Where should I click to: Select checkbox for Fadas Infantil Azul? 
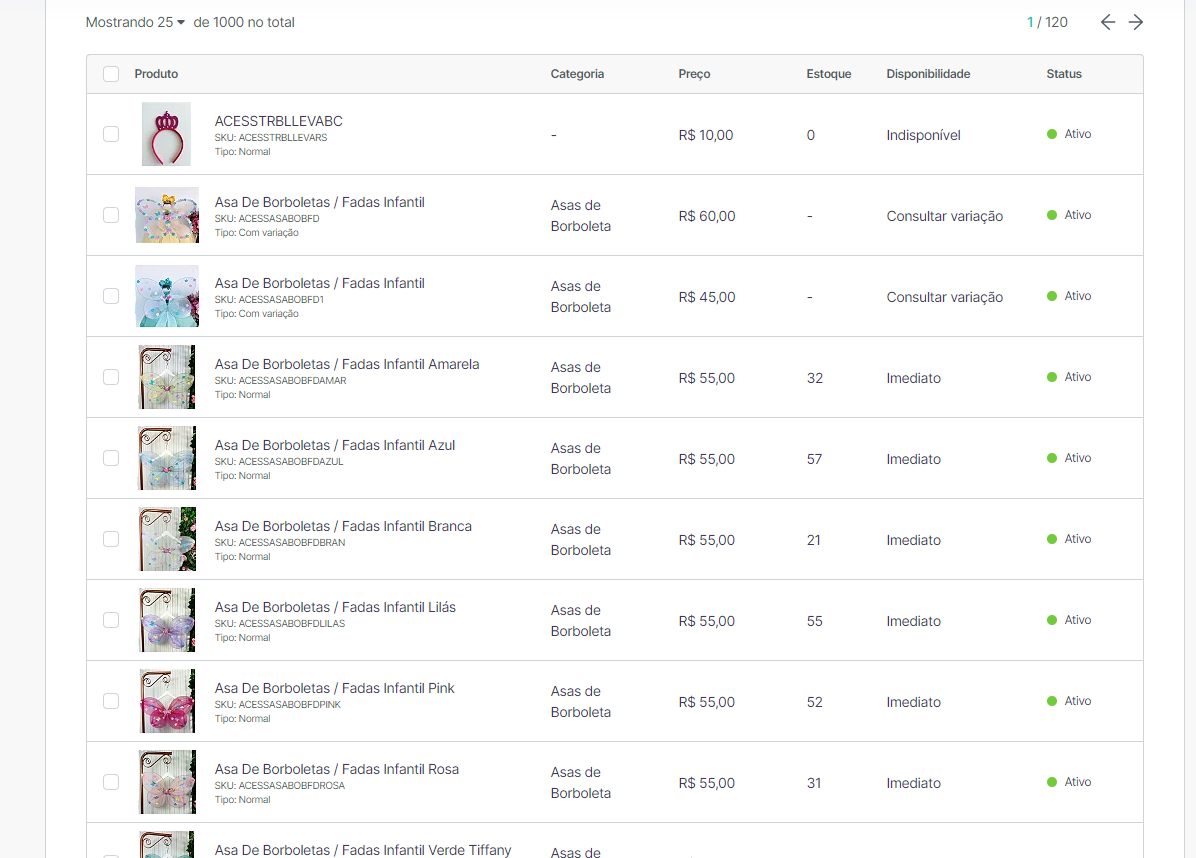tap(111, 458)
